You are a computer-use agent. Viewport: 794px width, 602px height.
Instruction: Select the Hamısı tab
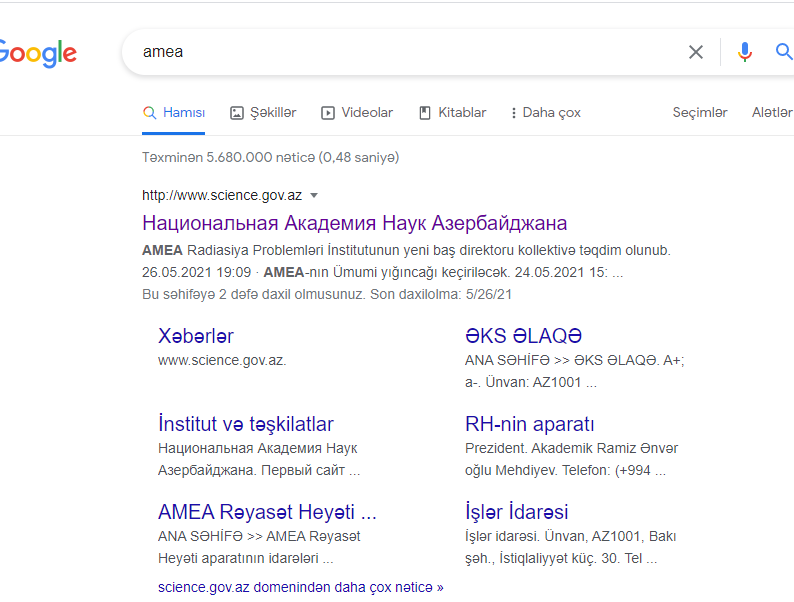(x=174, y=112)
